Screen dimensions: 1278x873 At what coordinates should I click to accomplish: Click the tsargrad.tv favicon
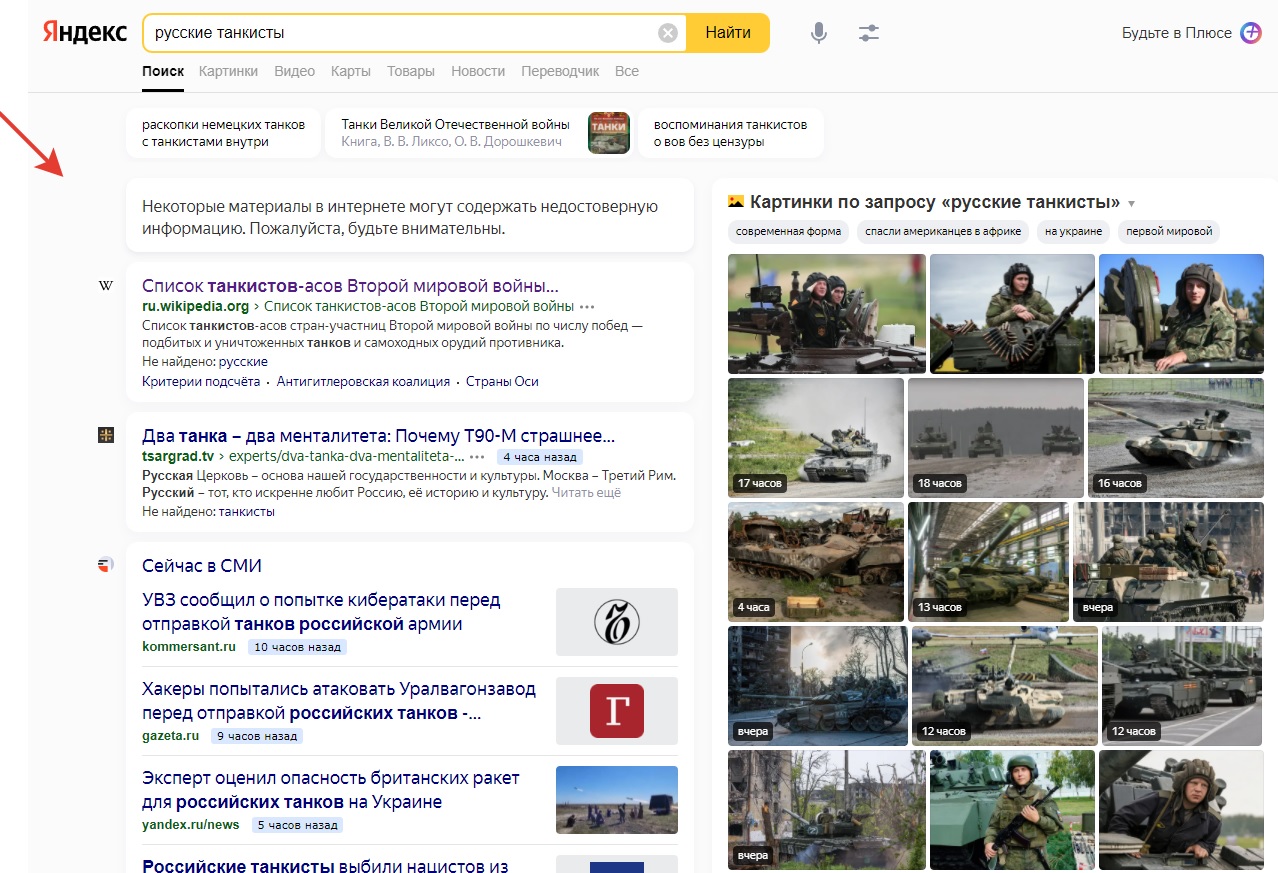[106, 435]
